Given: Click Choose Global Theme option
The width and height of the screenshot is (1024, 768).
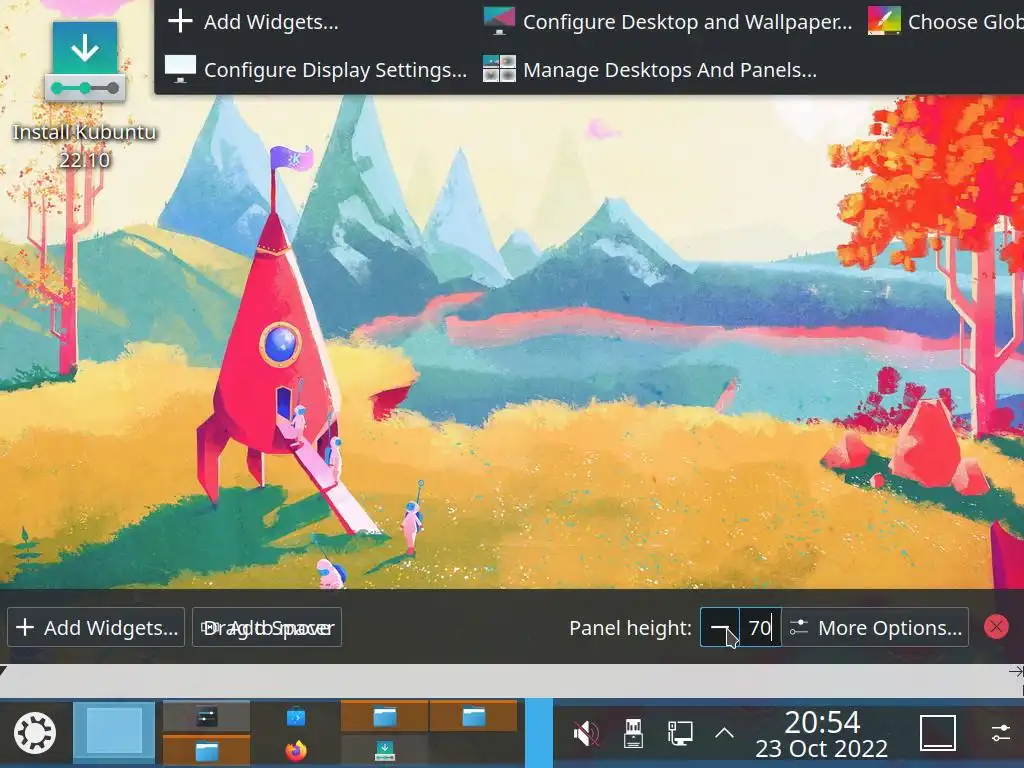Looking at the screenshot, I should 946,22.
